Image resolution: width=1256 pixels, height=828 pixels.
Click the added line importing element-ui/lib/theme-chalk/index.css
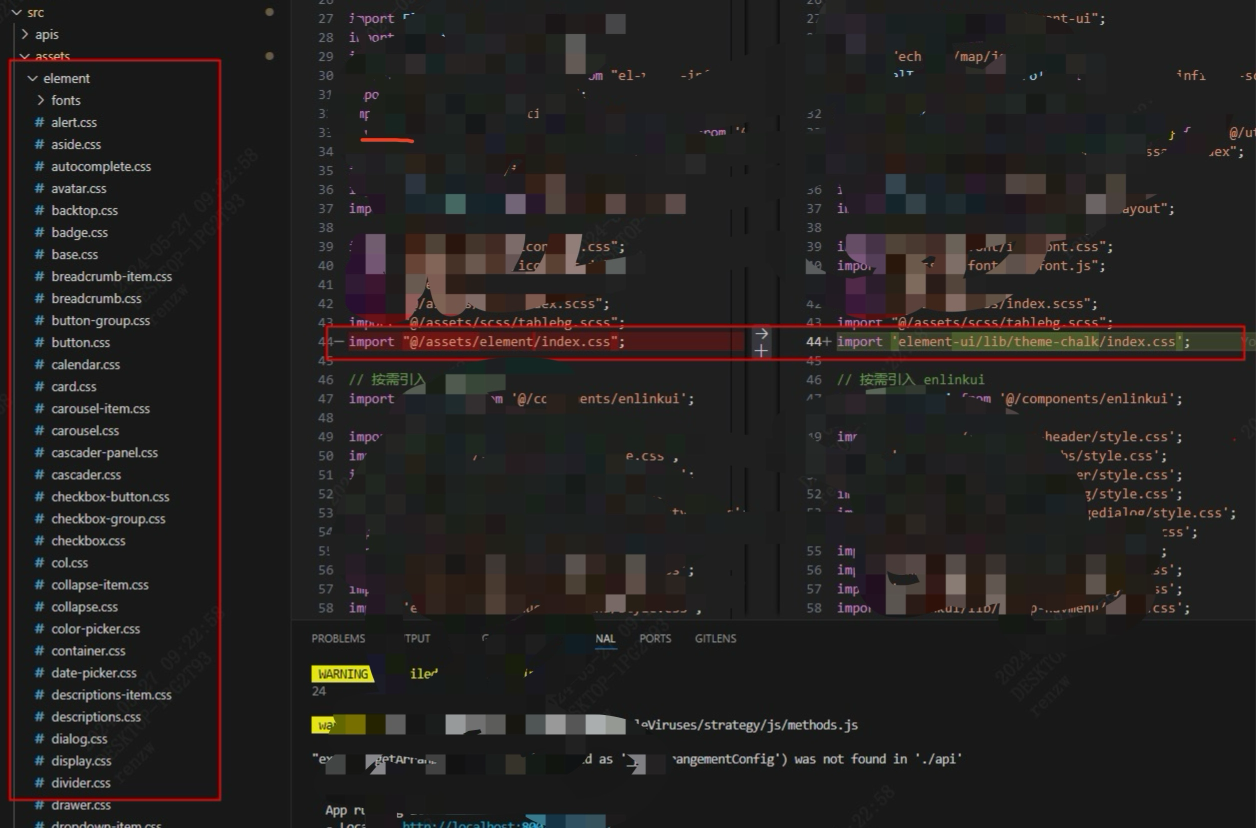click(1014, 342)
